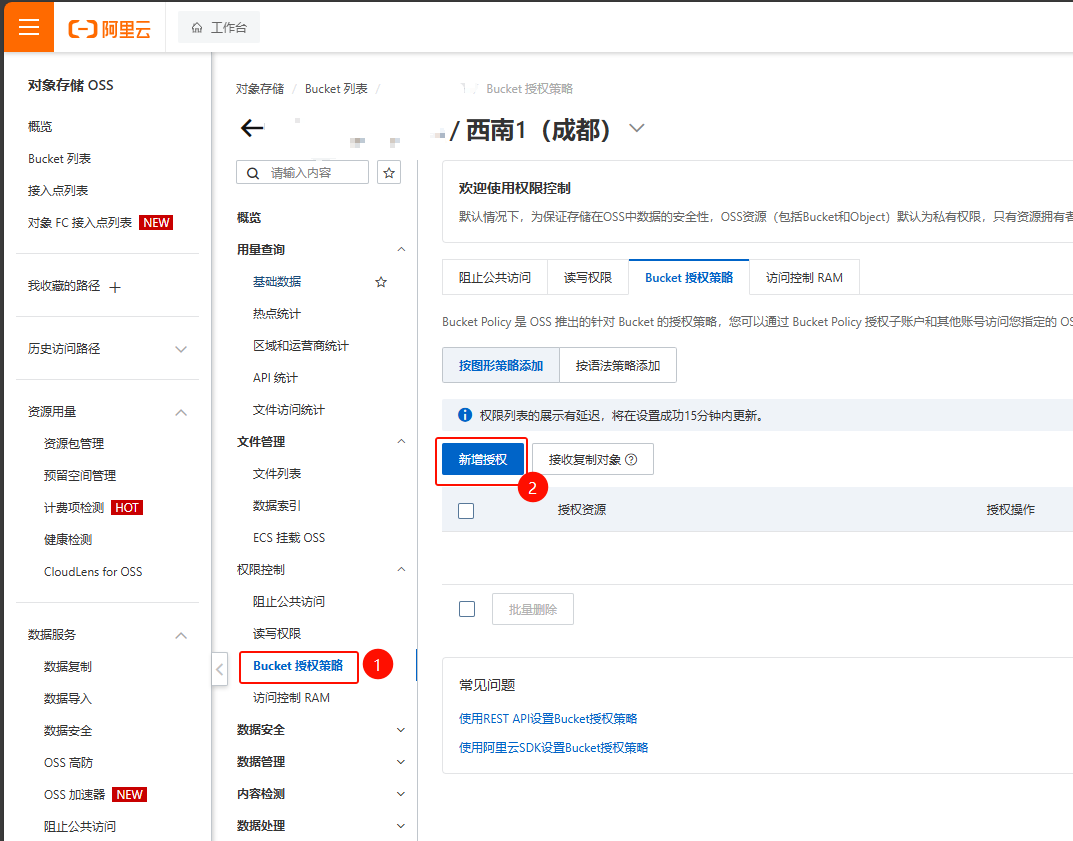Switch to 访问控制 RAM tab
Screen dimensions: 1073x841
pos(804,277)
